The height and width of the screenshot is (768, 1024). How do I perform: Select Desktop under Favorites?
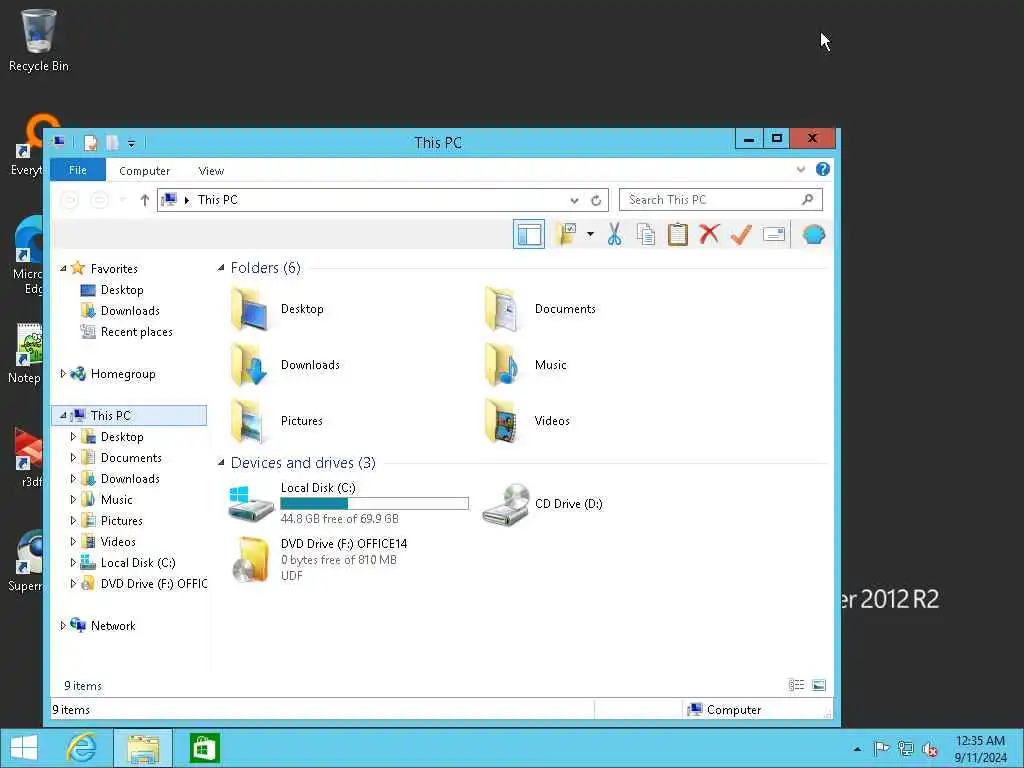click(x=121, y=290)
